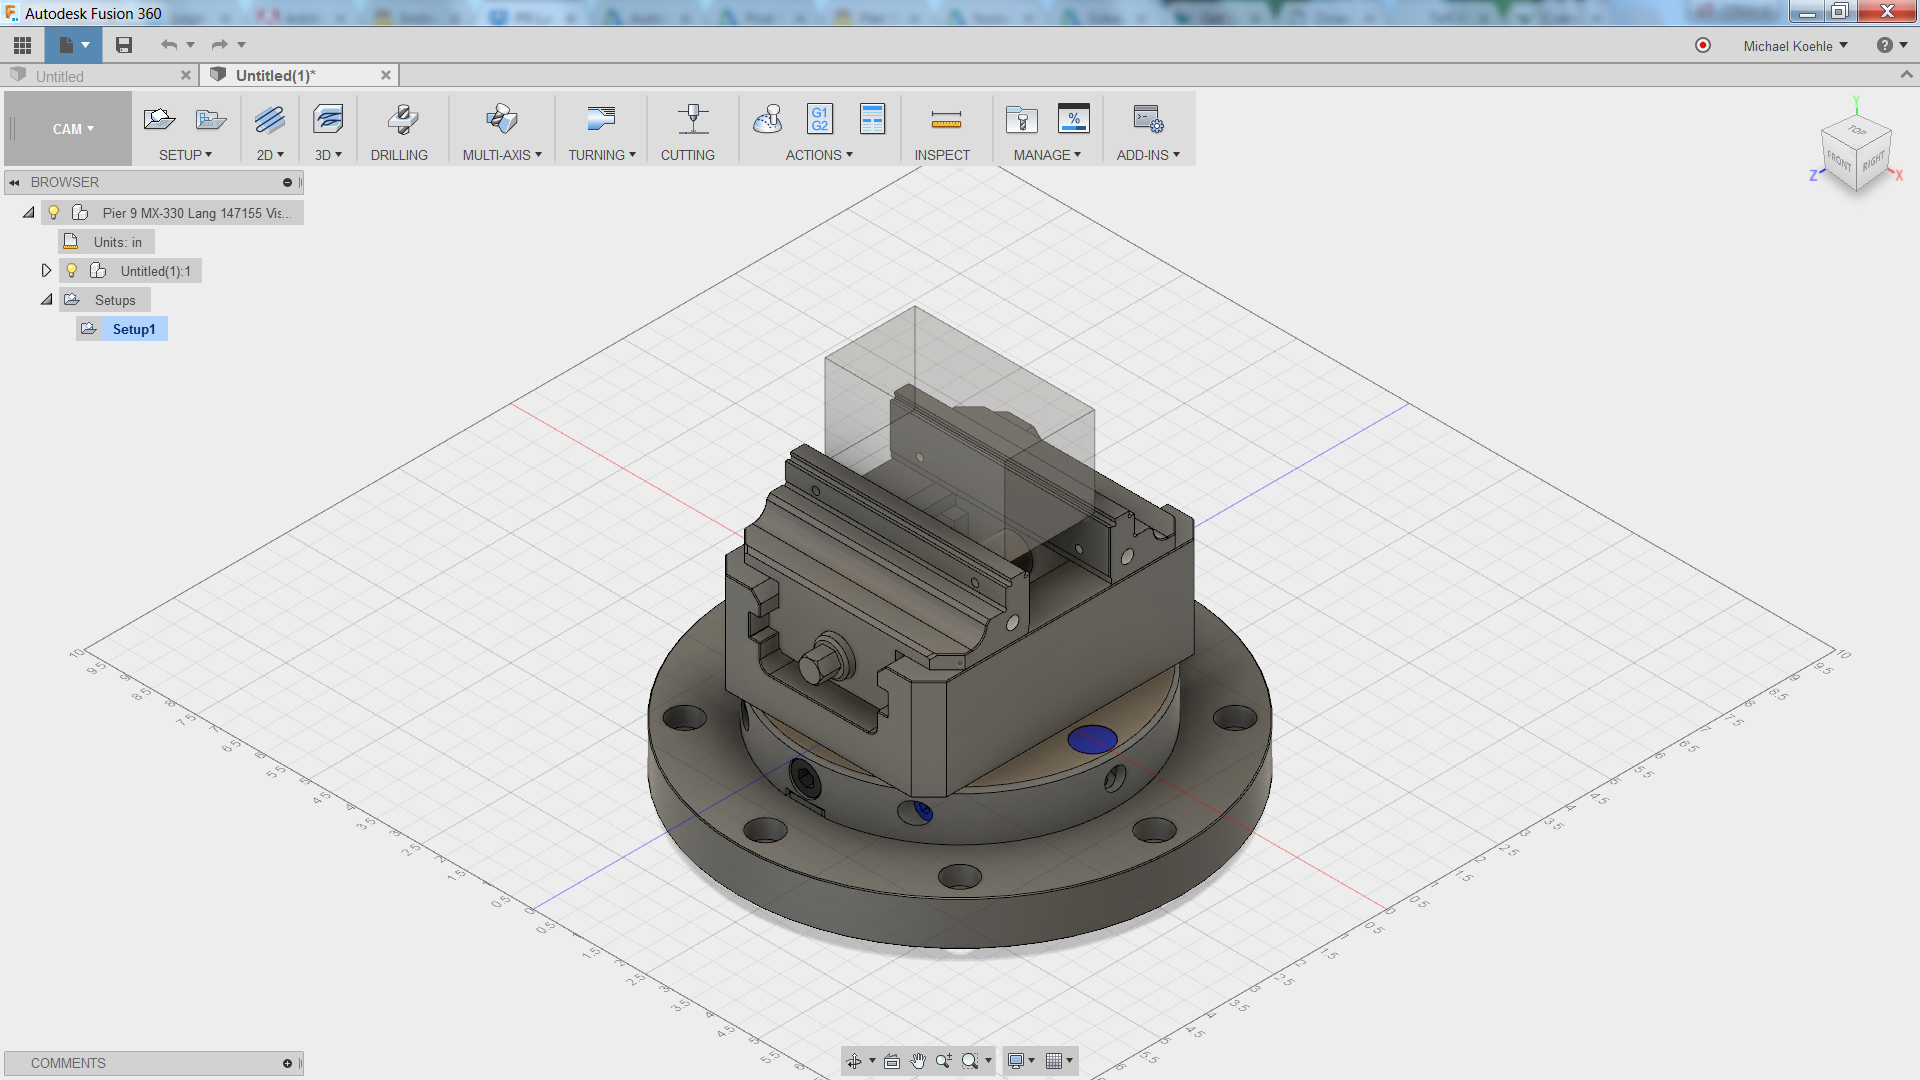1920x1080 pixels.
Task: Open the undo history dropdown arrow
Action: [190, 45]
